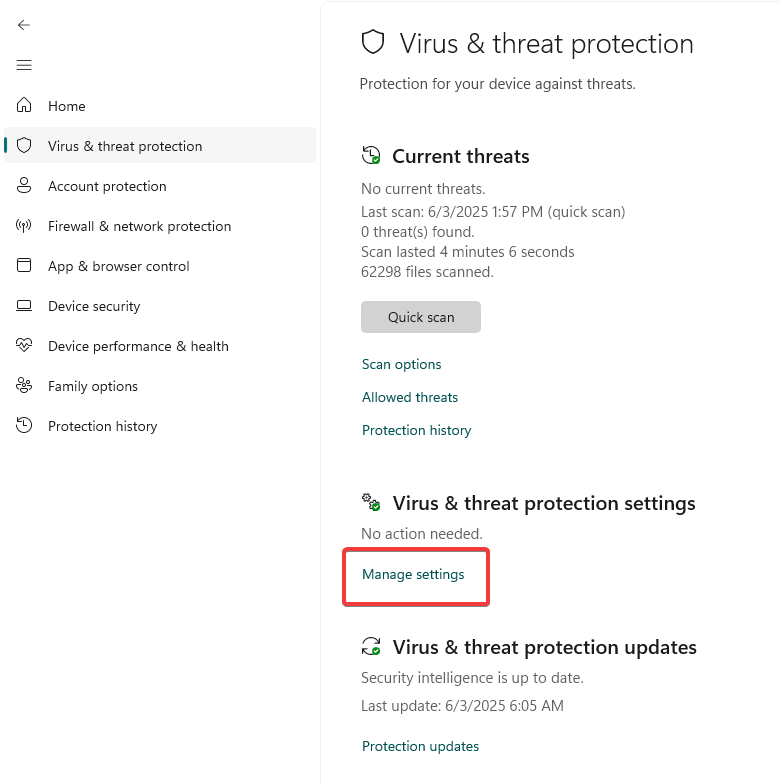Screen dimensions: 780x784
Task: Click the Home house icon
Action: [x=24, y=106]
